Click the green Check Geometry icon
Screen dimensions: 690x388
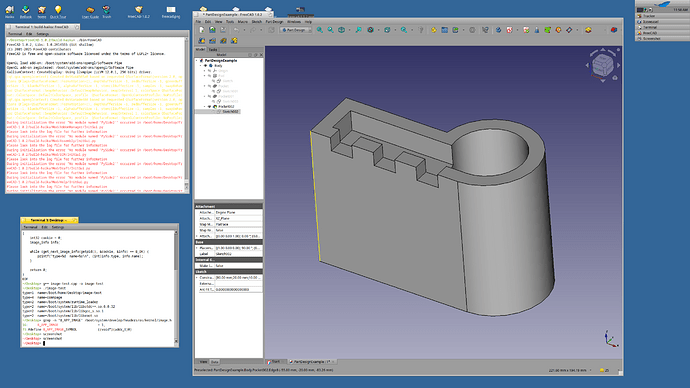pyautogui.click(x=548, y=30)
